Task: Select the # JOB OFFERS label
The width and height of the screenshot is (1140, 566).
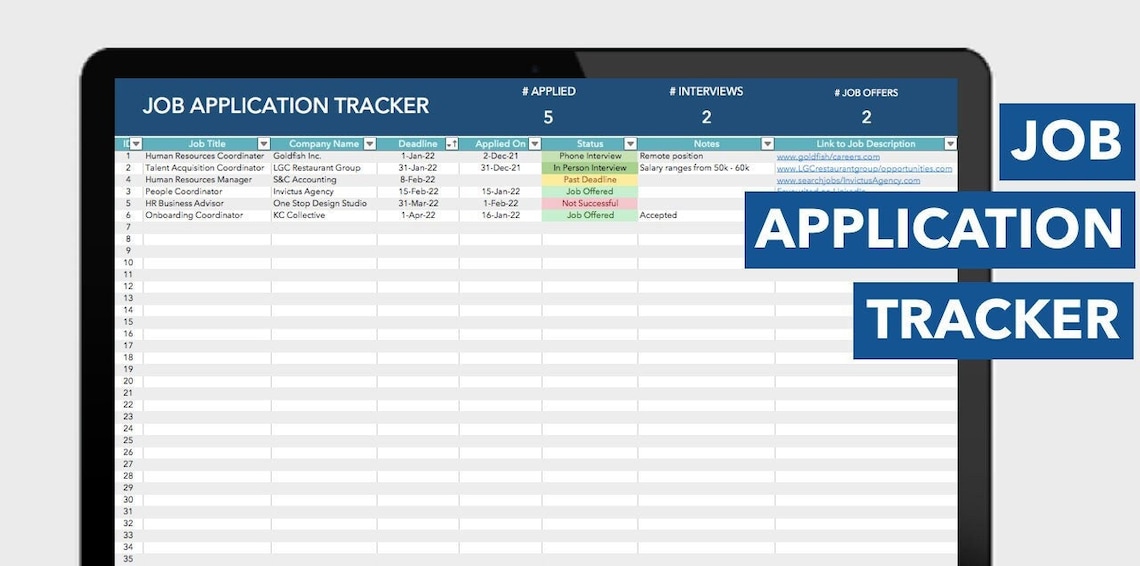Action: (x=866, y=93)
